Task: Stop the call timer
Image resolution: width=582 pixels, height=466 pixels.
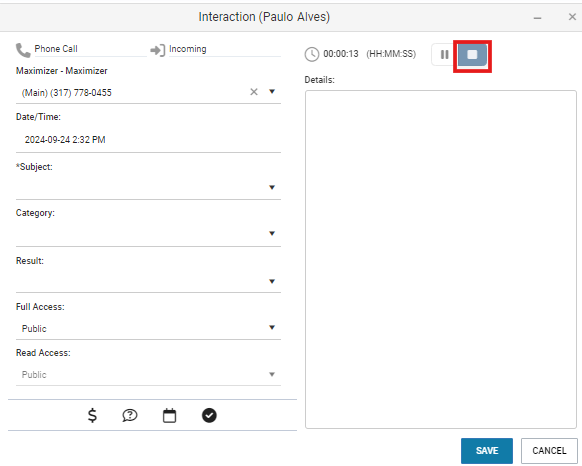Action: pyautogui.click(x=472, y=55)
